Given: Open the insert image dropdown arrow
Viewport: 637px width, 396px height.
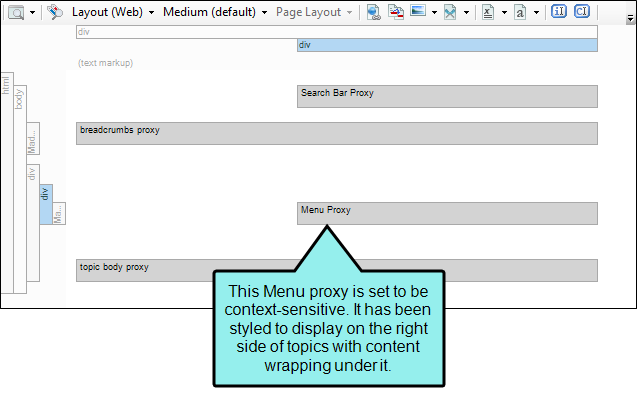Looking at the screenshot, I should click(434, 13).
